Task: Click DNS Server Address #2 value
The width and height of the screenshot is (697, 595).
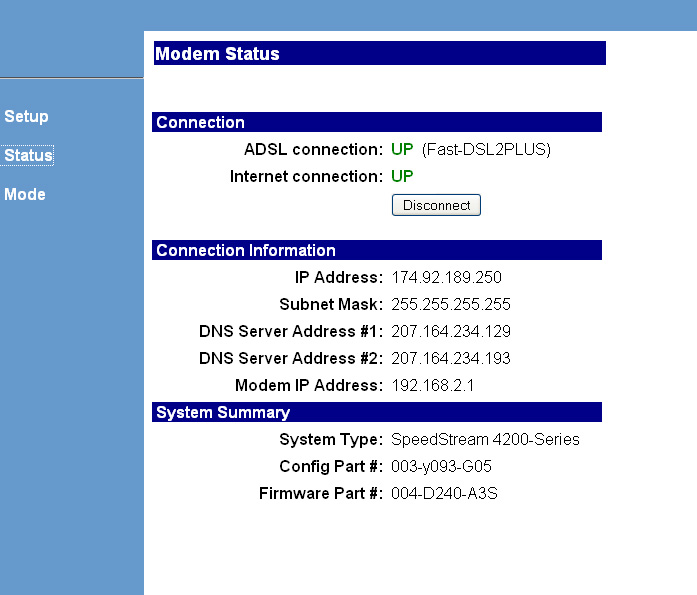Action: [451, 358]
